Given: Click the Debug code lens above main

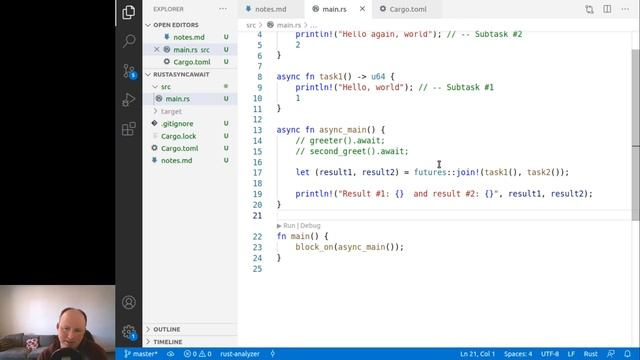Looking at the screenshot, I should 310,225.
